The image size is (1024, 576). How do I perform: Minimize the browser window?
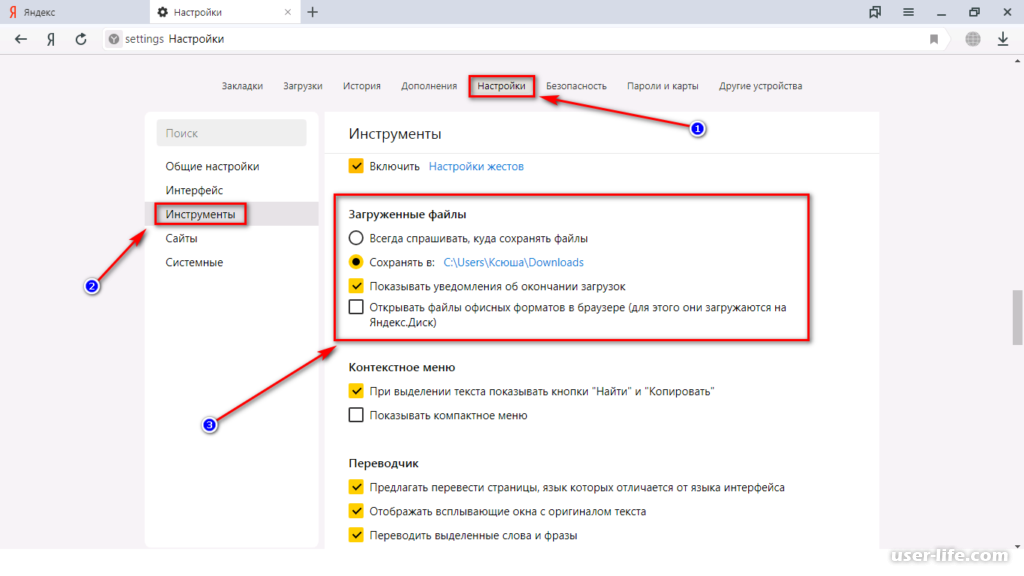pos(941,12)
